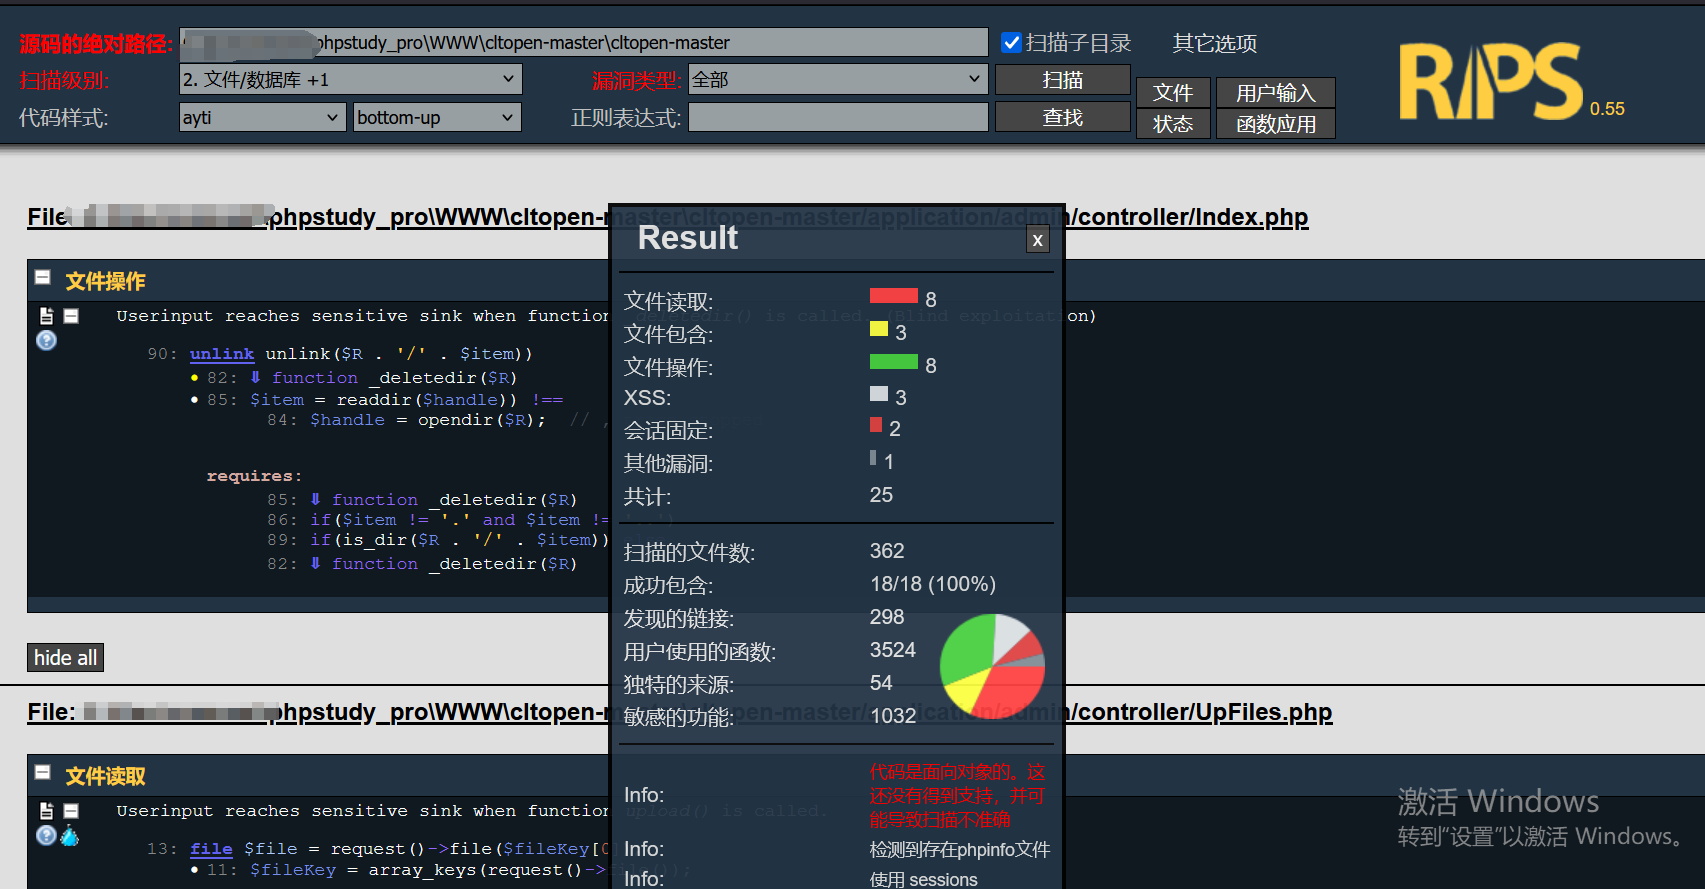The width and height of the screenshot is (1705, 889).
Task: Open the 函数应用 window tab
Action: coord(1275,124)
